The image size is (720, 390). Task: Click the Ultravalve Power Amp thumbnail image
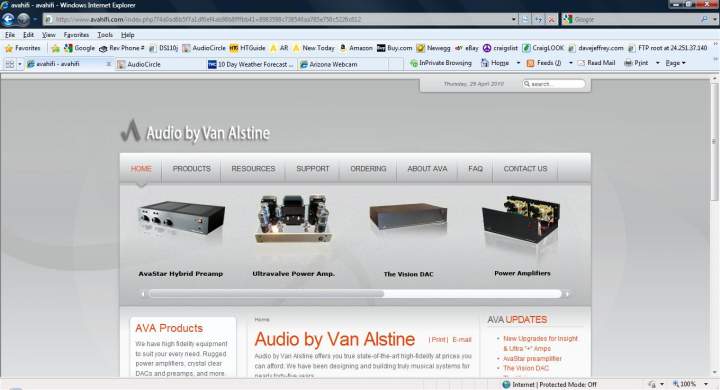click(x=293, y=220)
